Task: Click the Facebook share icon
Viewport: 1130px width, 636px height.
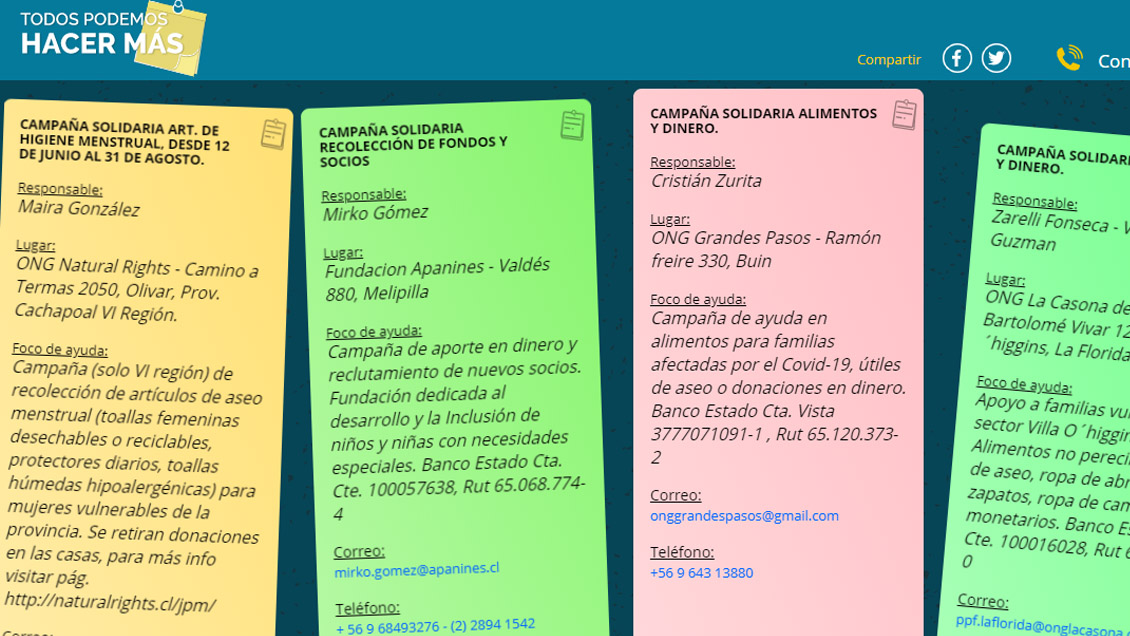Action: coord(956,58)
